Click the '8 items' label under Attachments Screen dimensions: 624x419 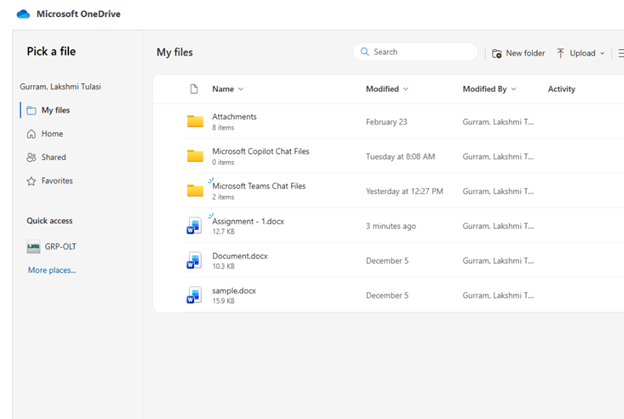pyautogui.click(x=223, y=128)
